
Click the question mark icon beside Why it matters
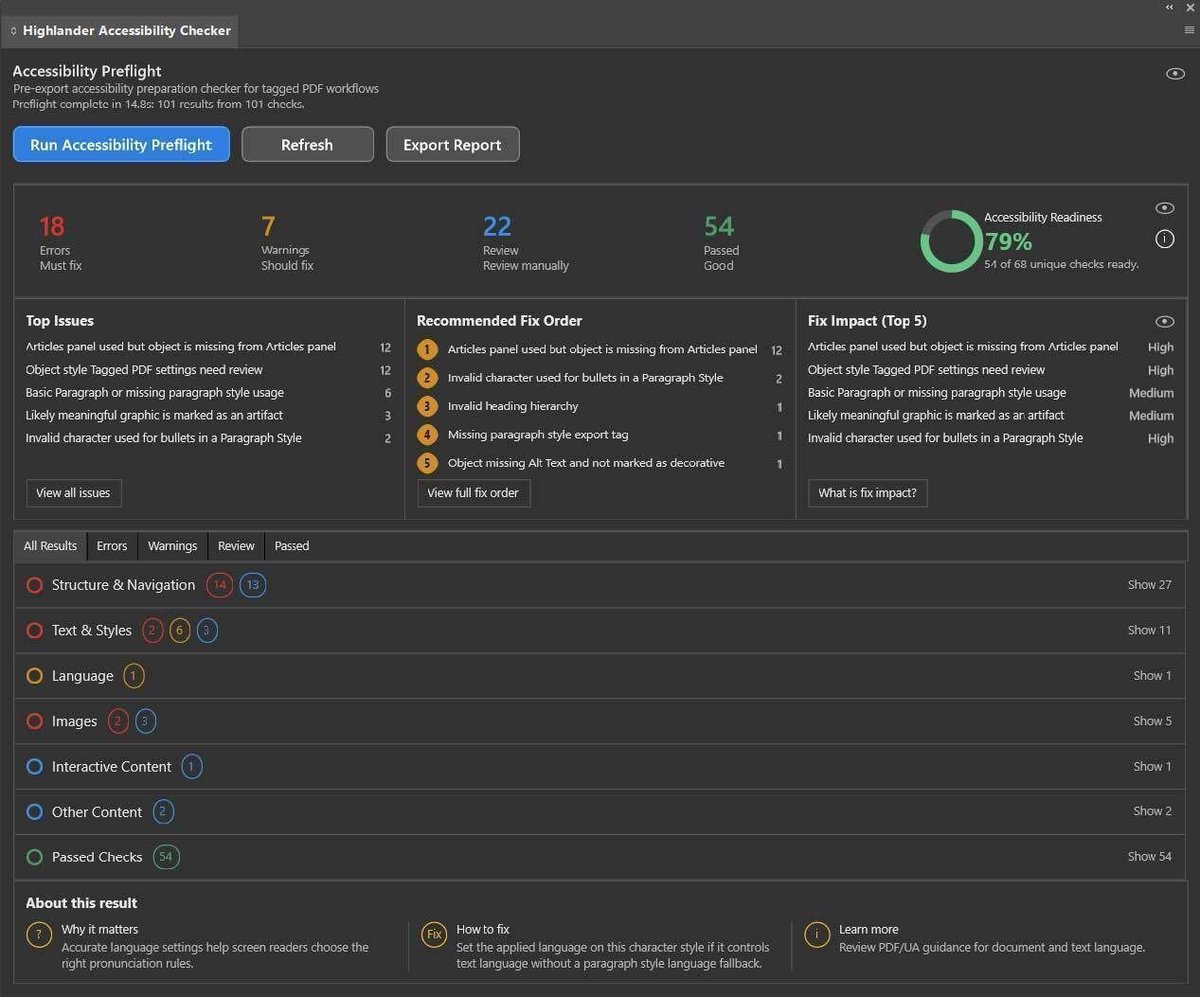coord(38,935)
